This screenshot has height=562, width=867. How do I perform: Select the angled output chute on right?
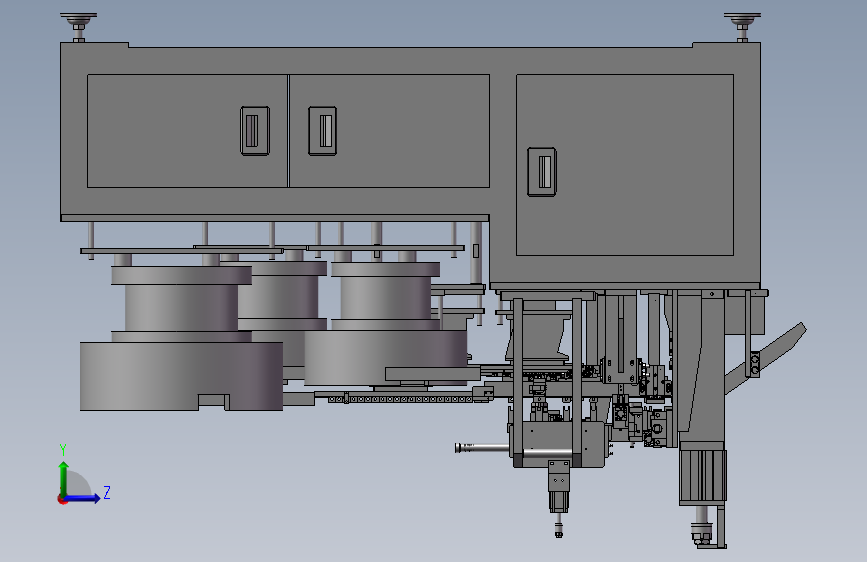766,358
